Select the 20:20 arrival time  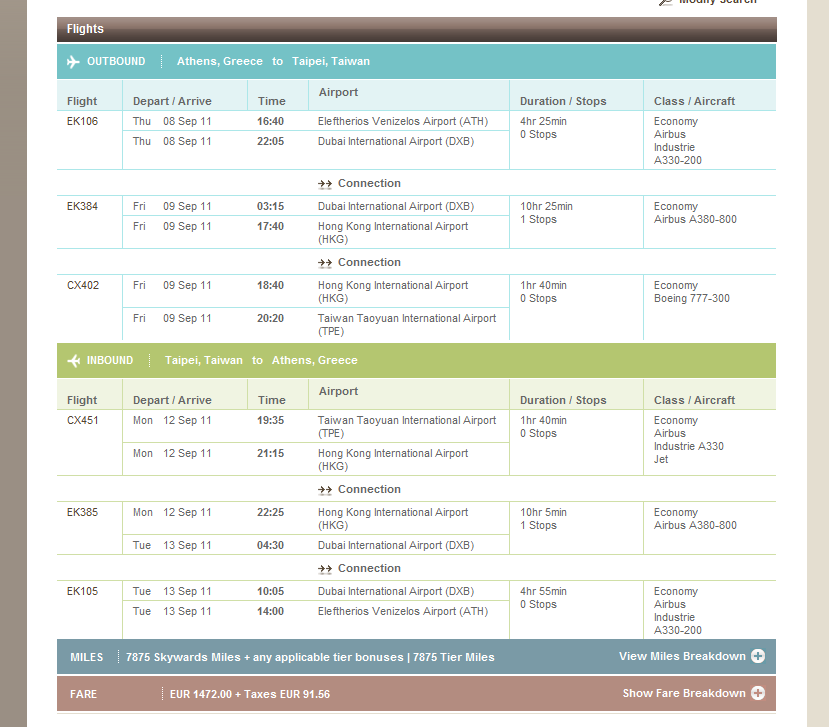(271, 318)
